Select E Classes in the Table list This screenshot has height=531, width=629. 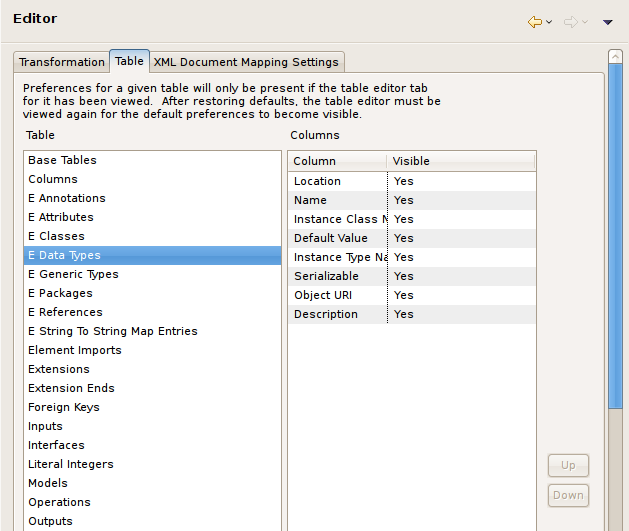coord(56,236)
